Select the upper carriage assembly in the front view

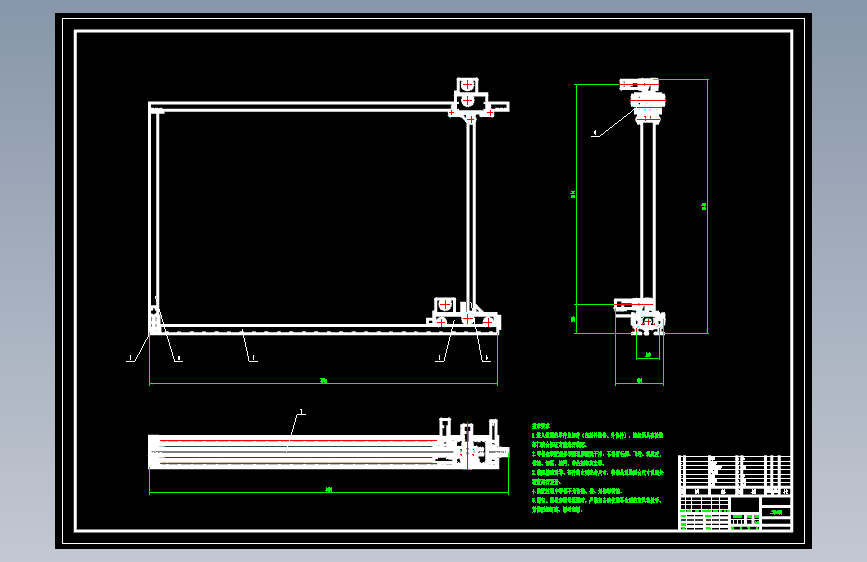(x=469, y=100)
